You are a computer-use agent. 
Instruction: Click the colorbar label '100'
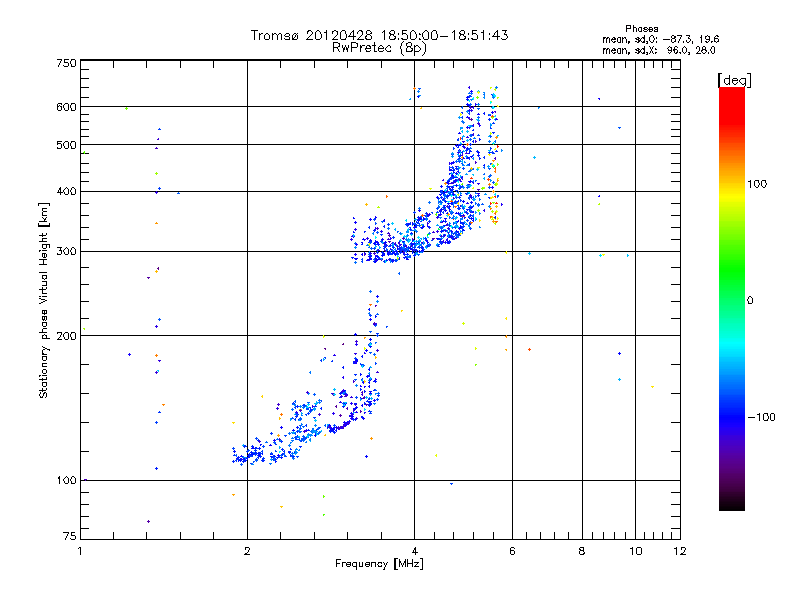[x=757, y=184]
